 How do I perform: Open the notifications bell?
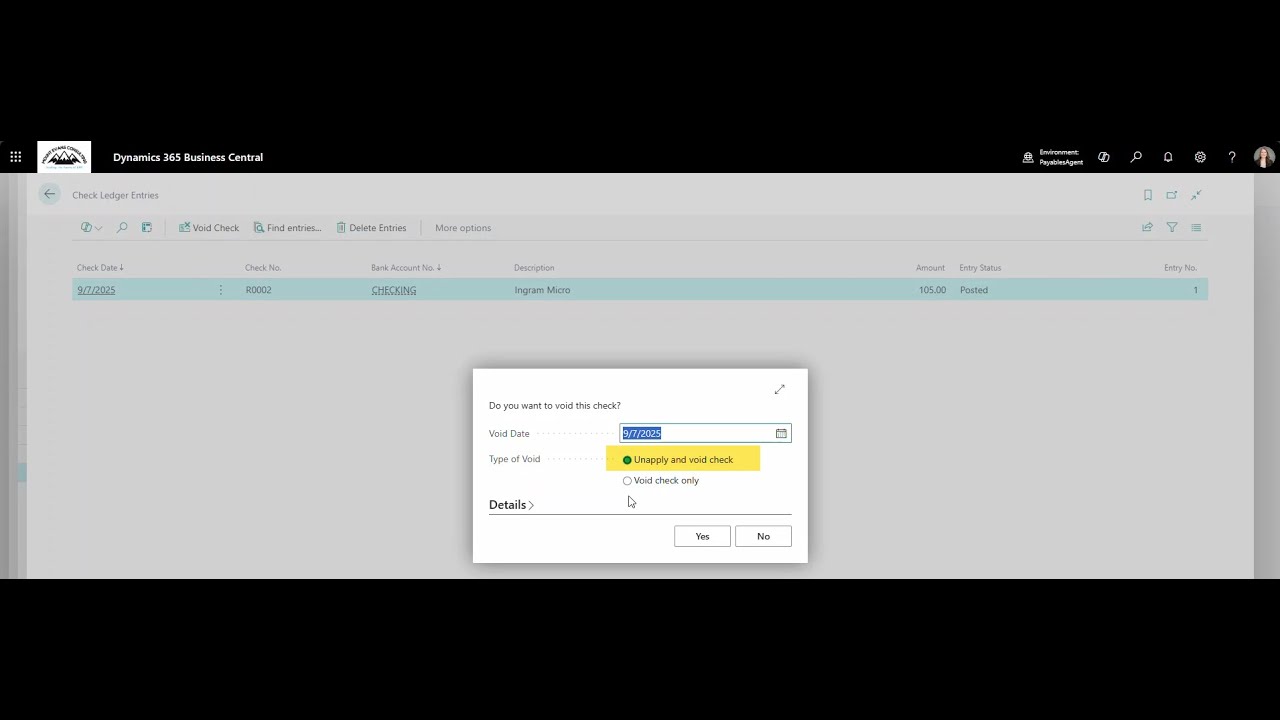tap(1168, 157)
